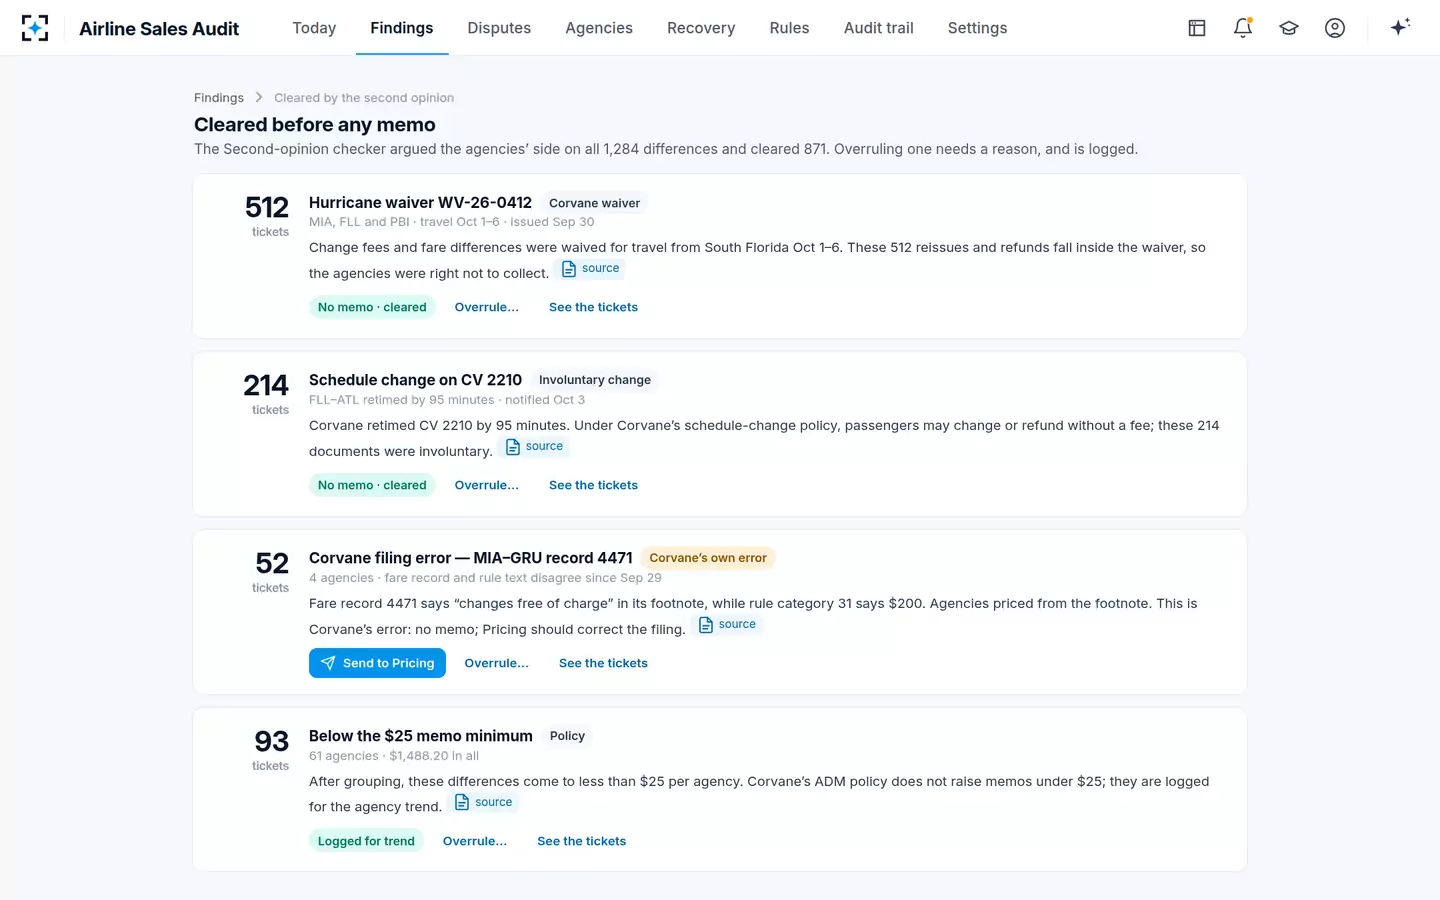Image resolution: width=1440 pixels, height=900 pixels.
Task: Open the sparkle assistant icon
Action: pyautogui.click(x=1400, y=27)
